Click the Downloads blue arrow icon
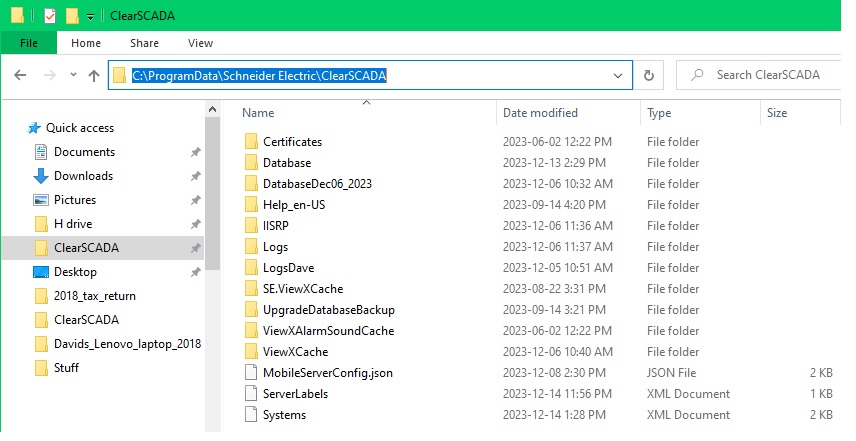Image resolution: width=856 pixels, height=441 pixels. pyautogui.click(x=41, y=176)
